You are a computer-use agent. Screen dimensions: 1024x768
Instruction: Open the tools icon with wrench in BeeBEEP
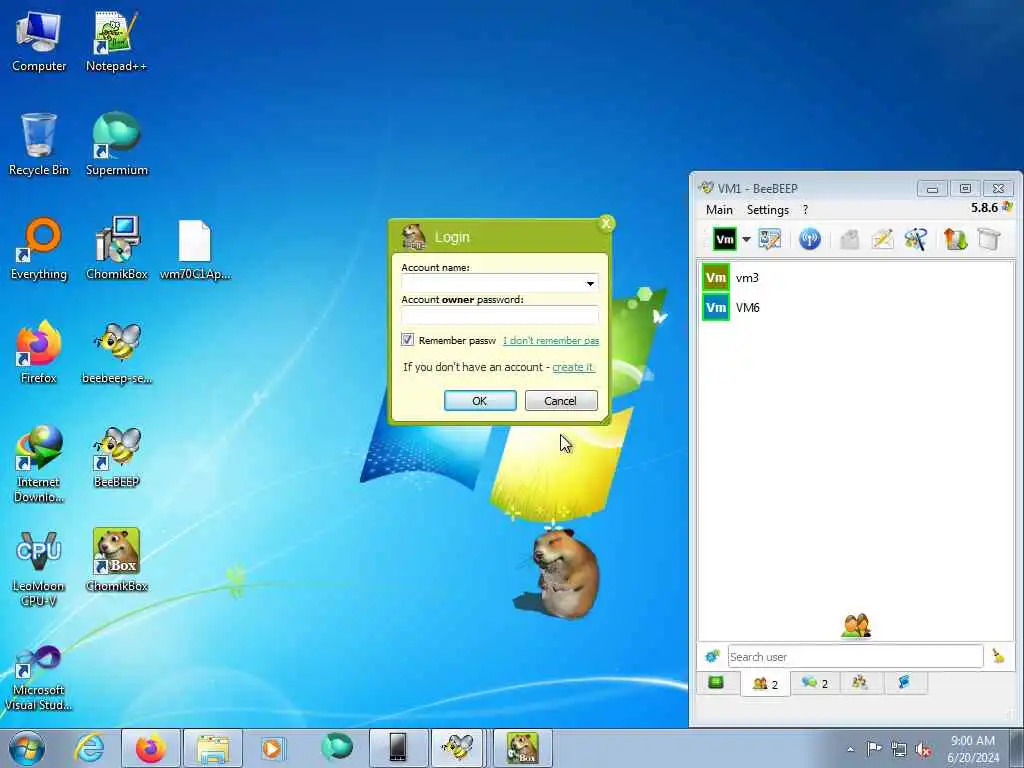coord(916,239)
